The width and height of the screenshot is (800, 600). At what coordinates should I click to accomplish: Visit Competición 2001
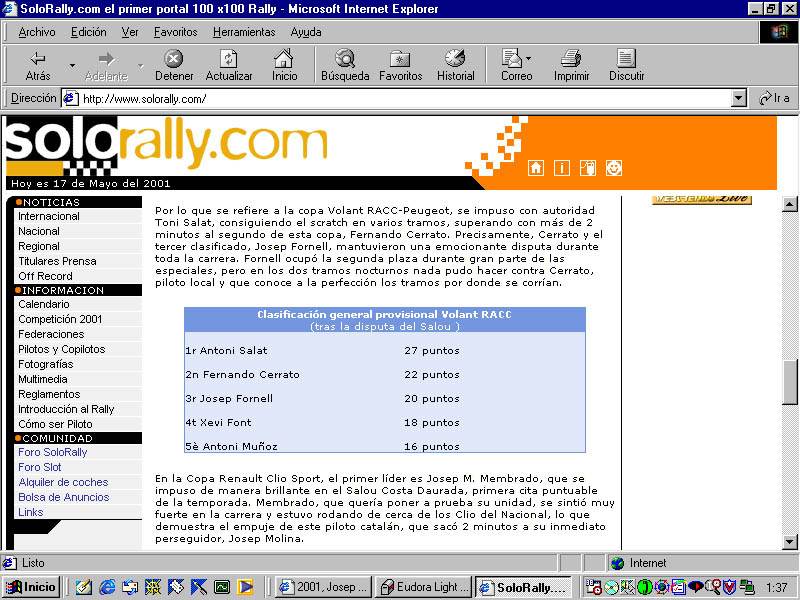pyautogui.click(x=60, y=319)
